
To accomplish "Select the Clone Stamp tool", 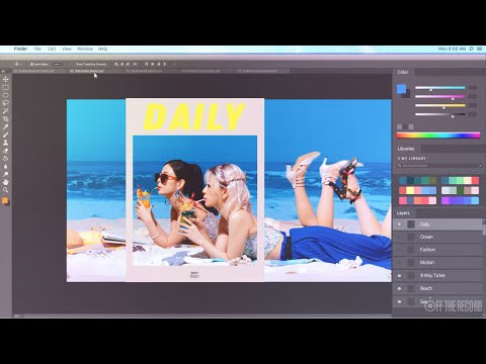I will click(5, 143).
